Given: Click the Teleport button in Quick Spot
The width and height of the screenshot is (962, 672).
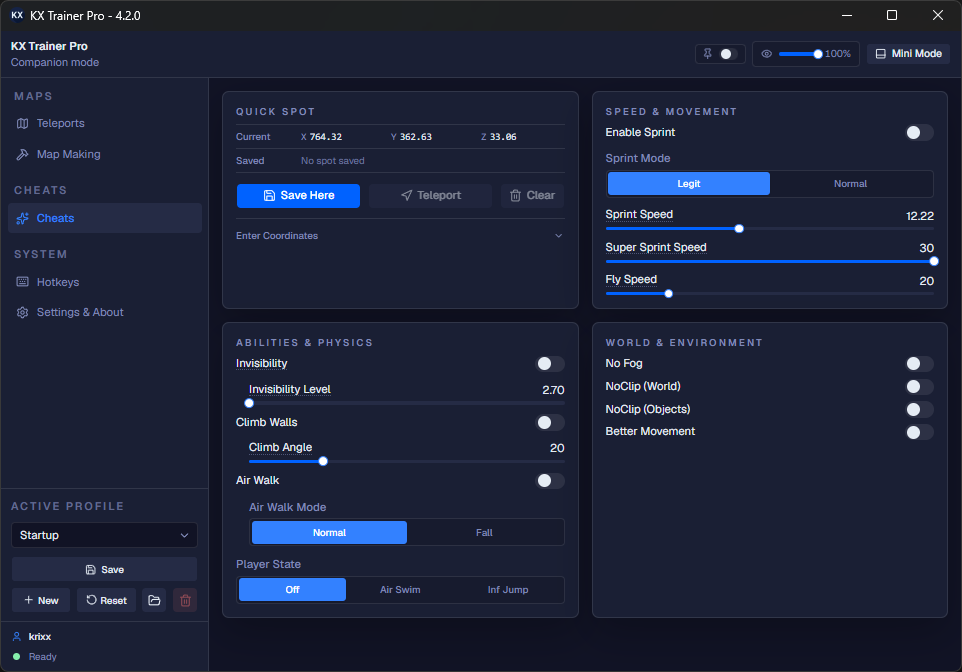Looking at the screenshot, I should pos(430,196).
